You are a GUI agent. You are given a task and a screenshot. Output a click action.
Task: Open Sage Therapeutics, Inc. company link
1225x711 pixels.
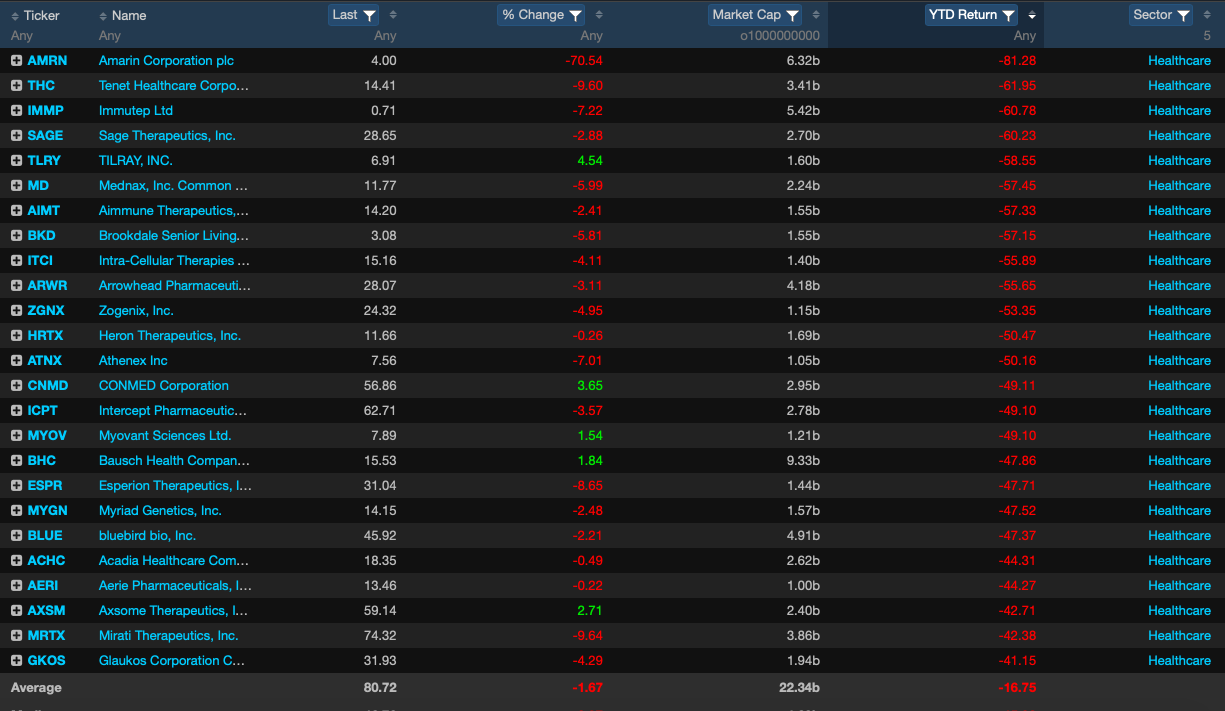point(167,136)
